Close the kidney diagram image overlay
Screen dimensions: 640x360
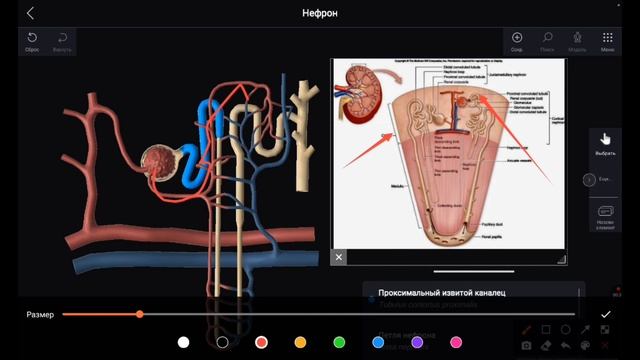pyautogui.click(x=339, y=257)
